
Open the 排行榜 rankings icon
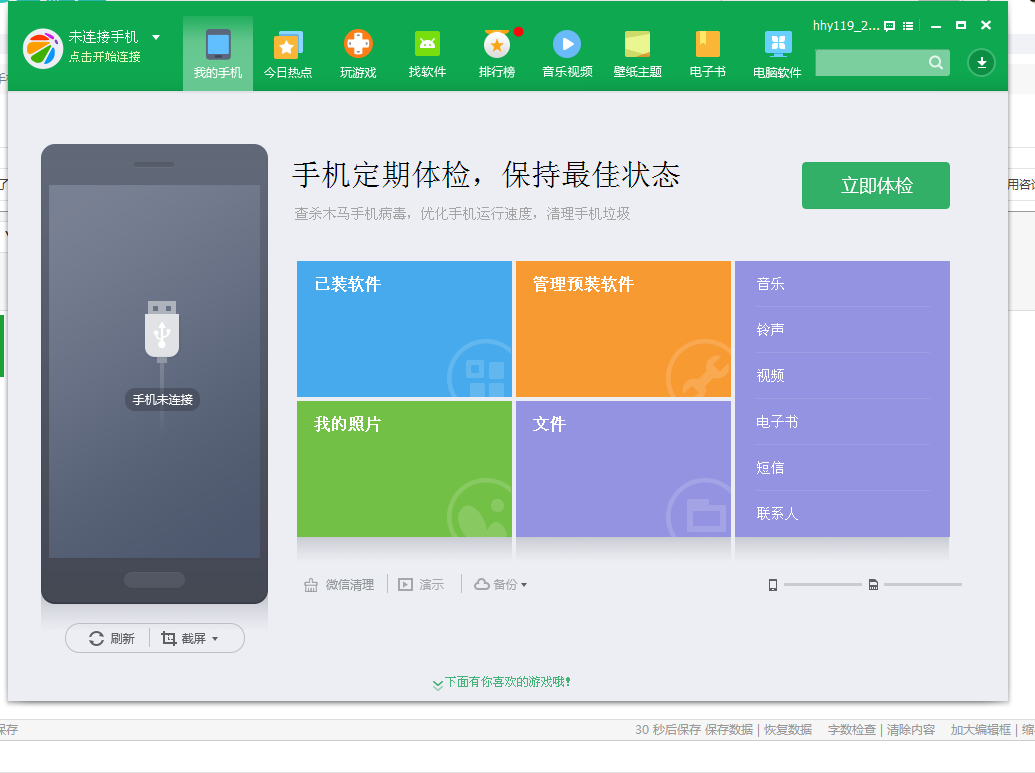tap(497, 44)
